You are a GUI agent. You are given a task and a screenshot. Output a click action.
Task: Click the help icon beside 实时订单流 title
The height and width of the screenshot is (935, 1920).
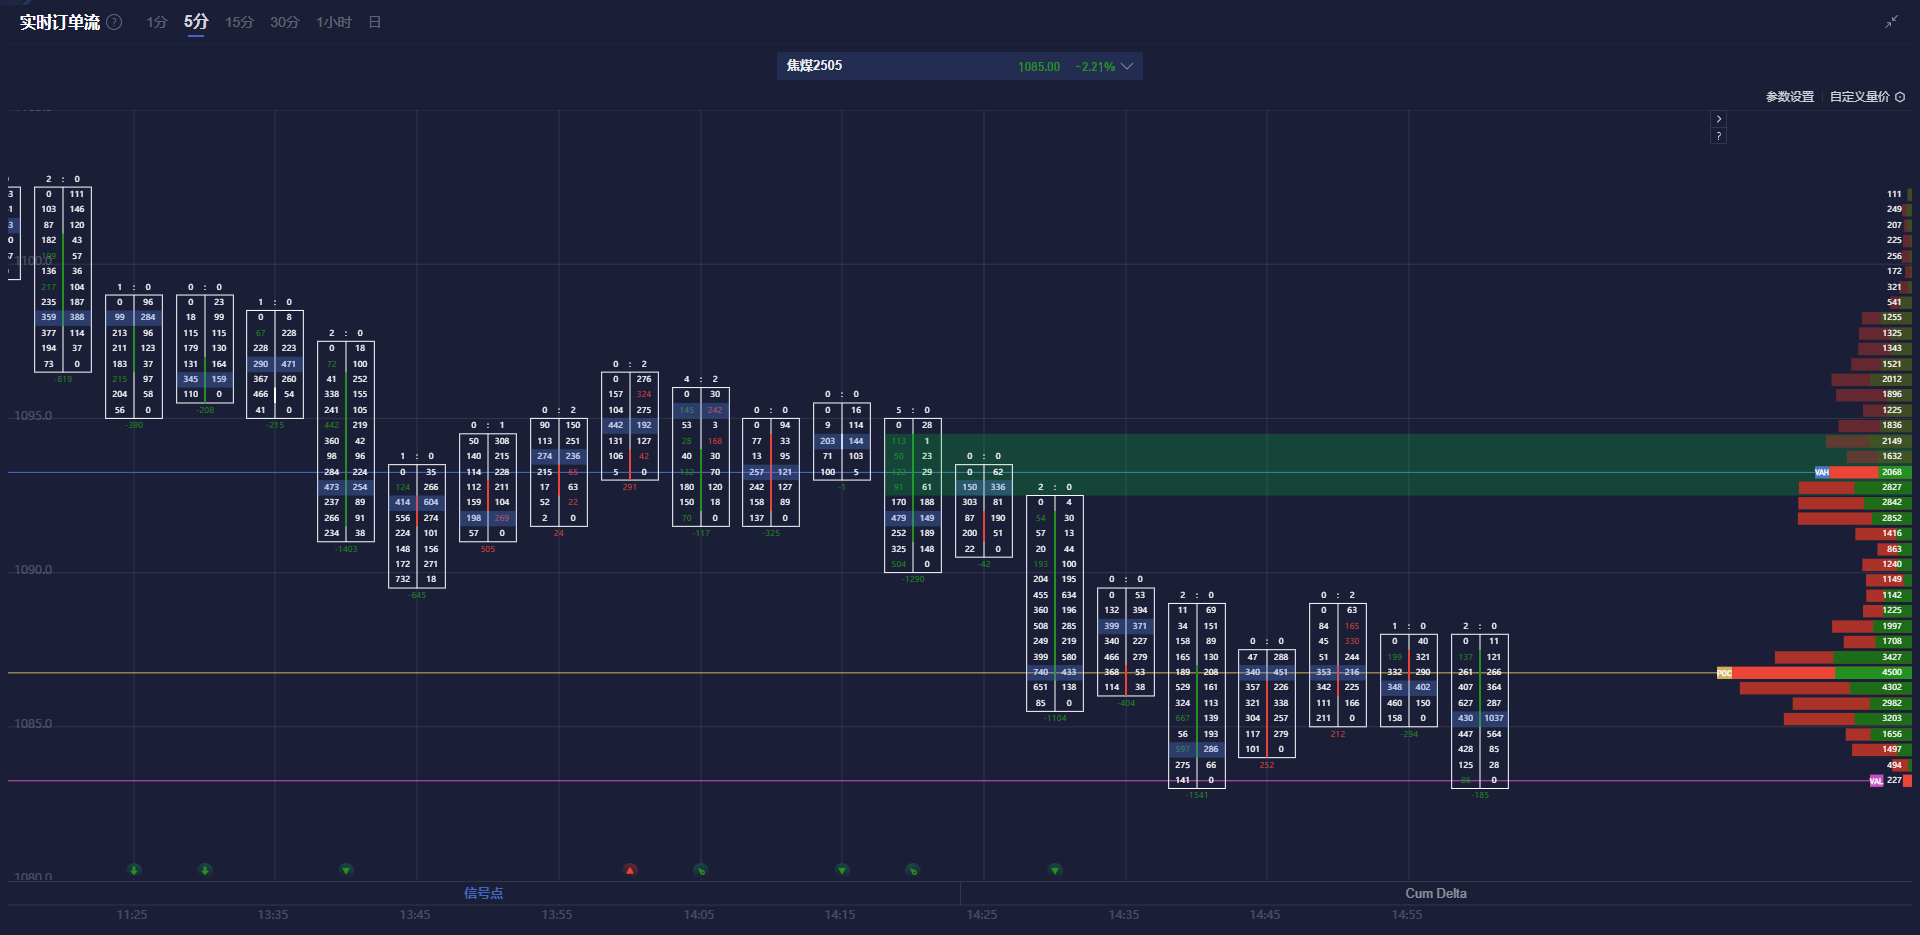point(115,22)
